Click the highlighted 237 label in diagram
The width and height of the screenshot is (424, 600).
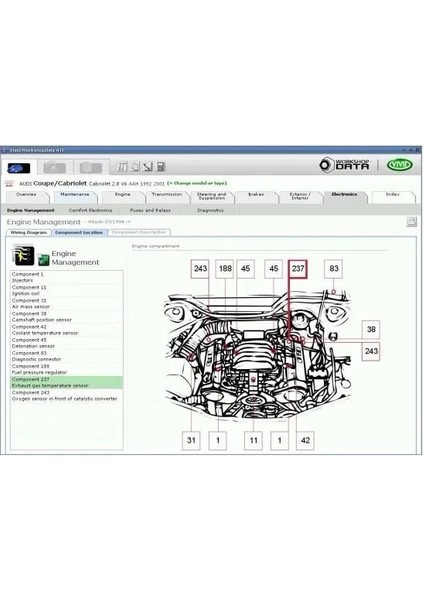[298, 269]
